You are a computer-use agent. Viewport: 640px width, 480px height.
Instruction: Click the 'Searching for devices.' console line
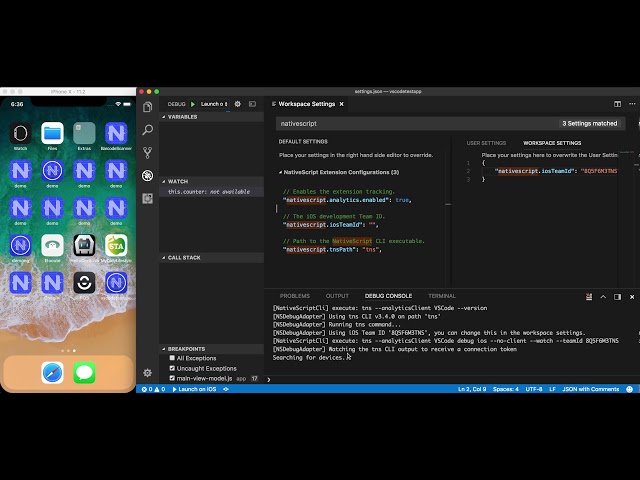(309, 358)
